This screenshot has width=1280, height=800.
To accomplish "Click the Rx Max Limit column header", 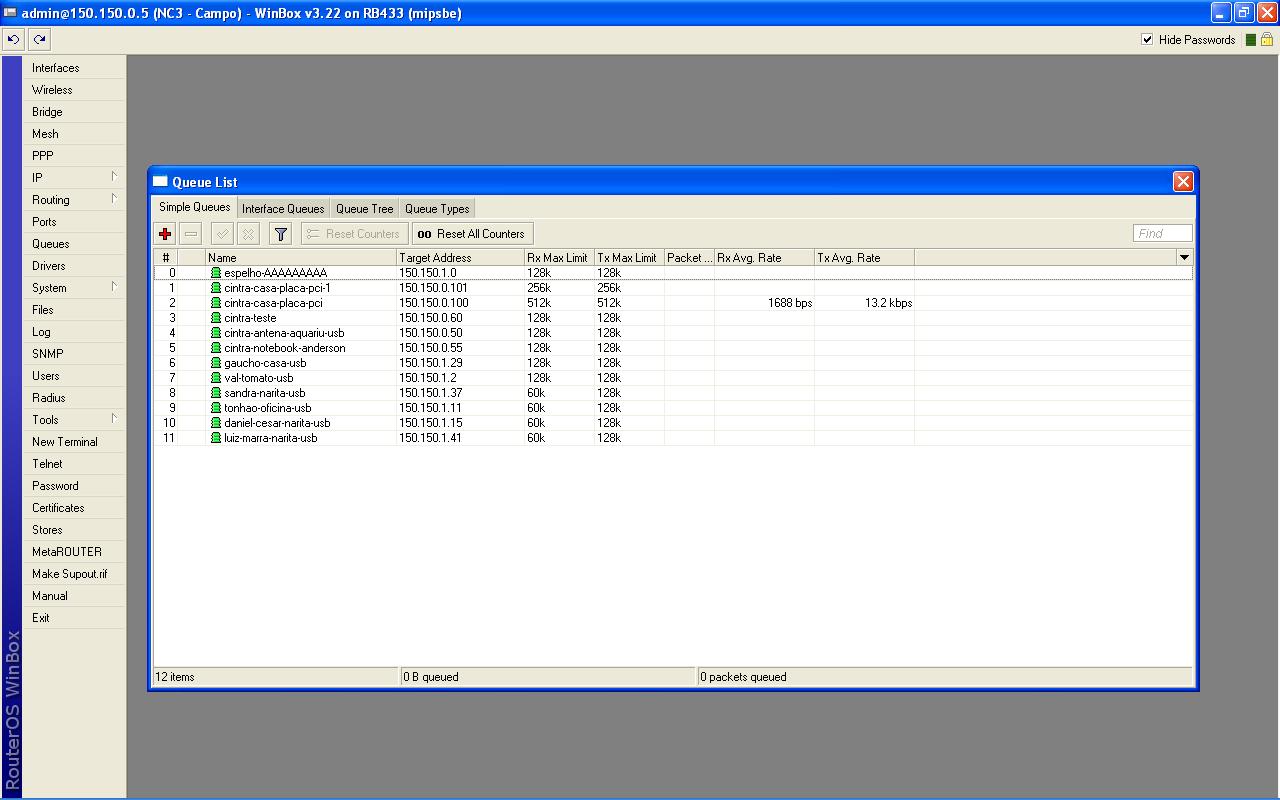I will tap(559, 258).
